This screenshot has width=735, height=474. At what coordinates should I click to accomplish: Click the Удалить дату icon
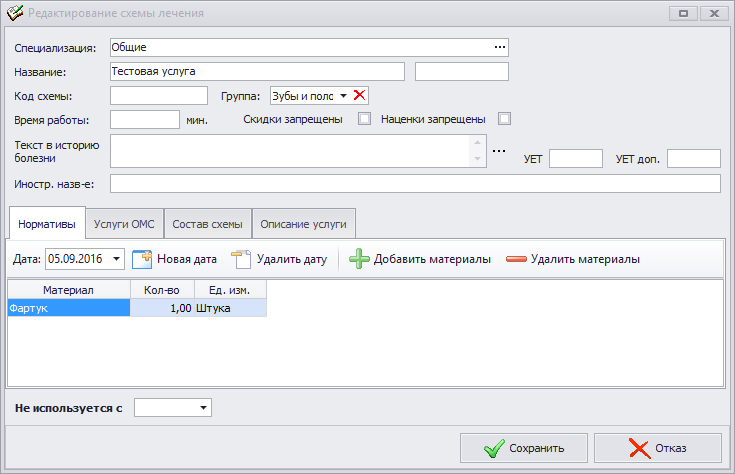(x=241, y=259)
